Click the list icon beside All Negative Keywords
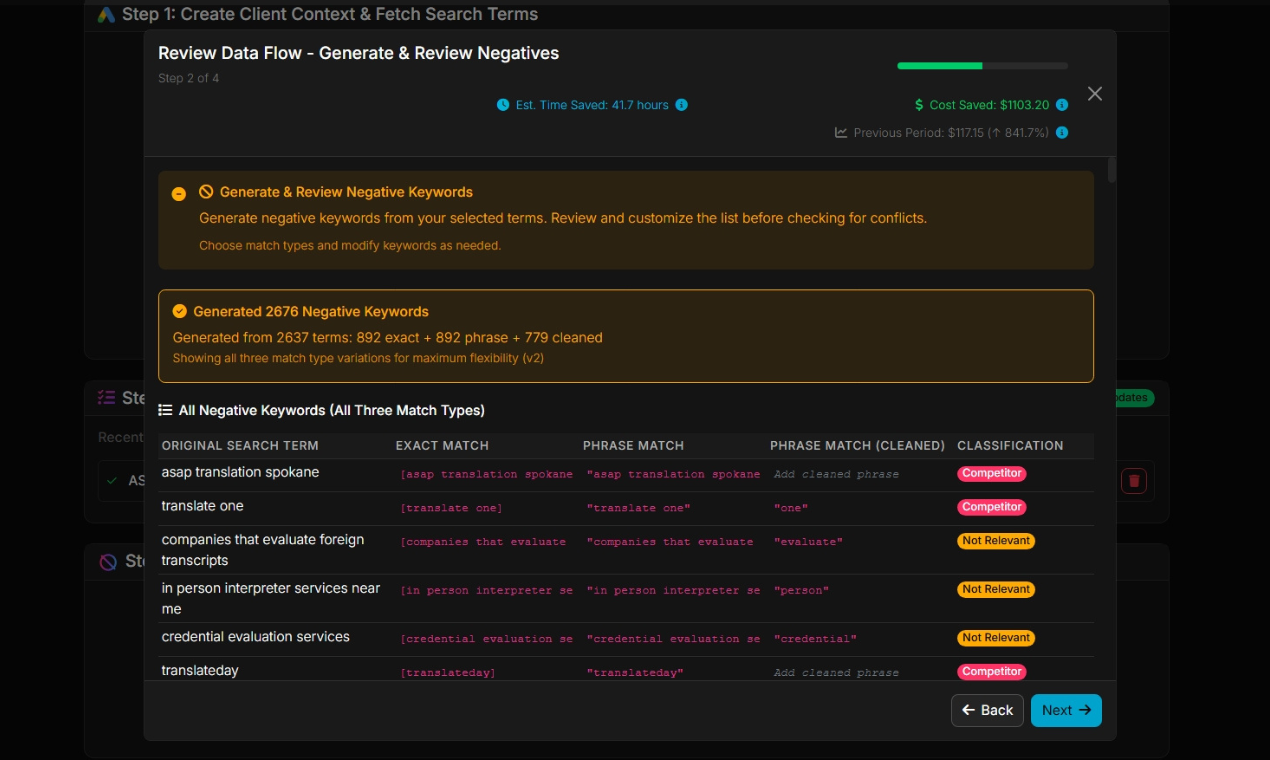The height and width of the screenshot is (760, 1270). pyautogui.click(x=166, y=410)
